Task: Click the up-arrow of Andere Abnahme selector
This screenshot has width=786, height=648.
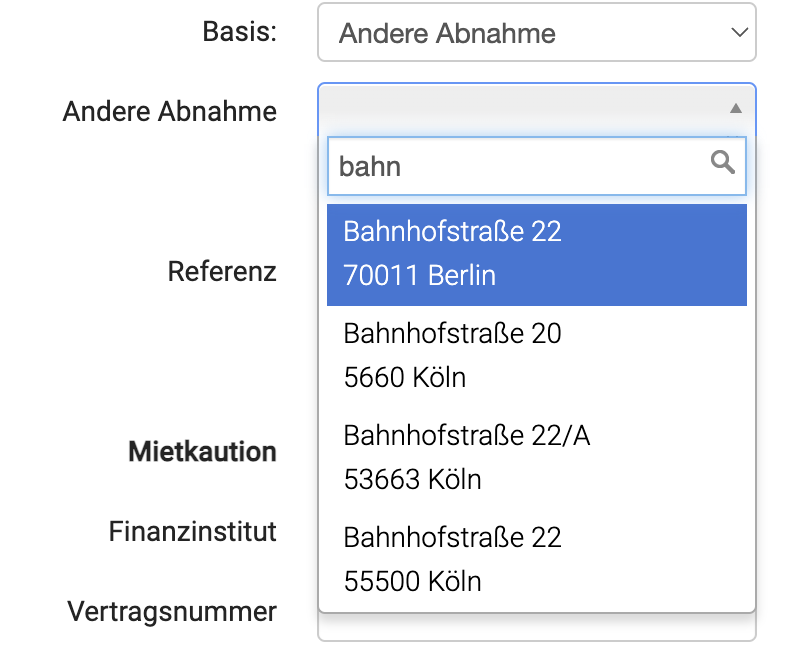Action: [735, 108]
